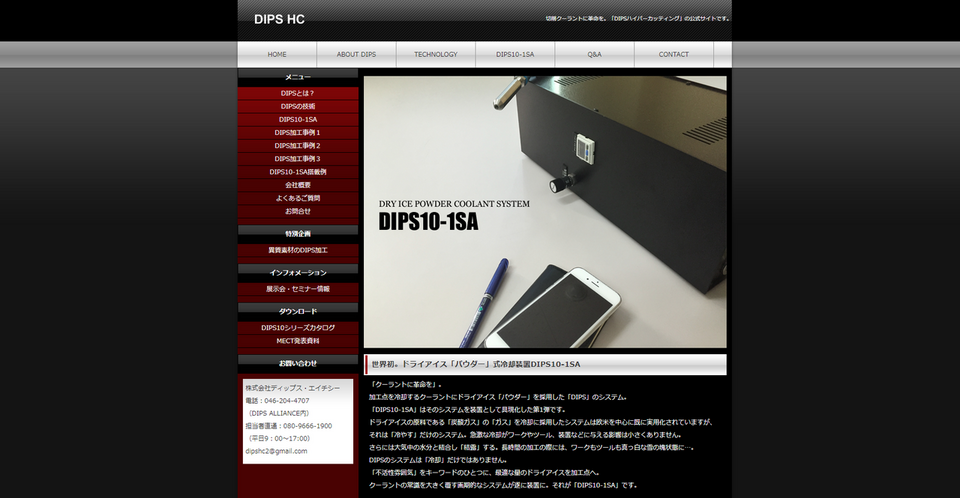The height and width of the screenshot is (498, 960).
Task: Click 担当者直通 080-9666-1900 line
Action: coord(288,426)
